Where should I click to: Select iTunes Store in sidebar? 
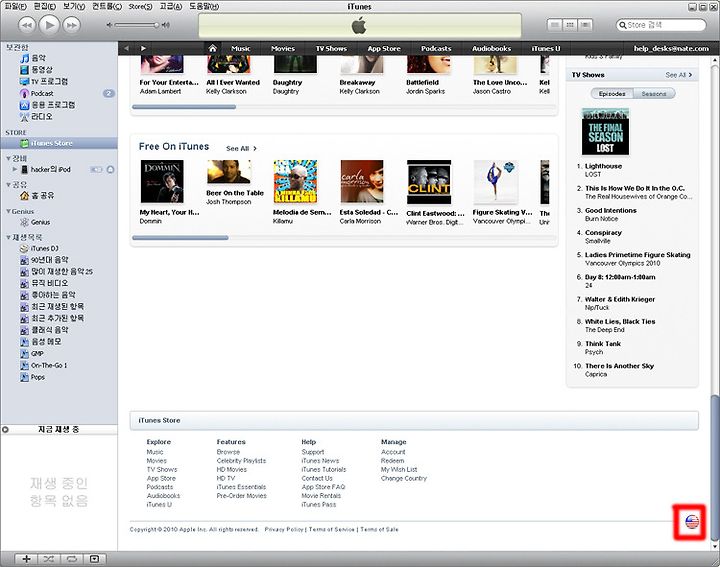tap(59, 143)
